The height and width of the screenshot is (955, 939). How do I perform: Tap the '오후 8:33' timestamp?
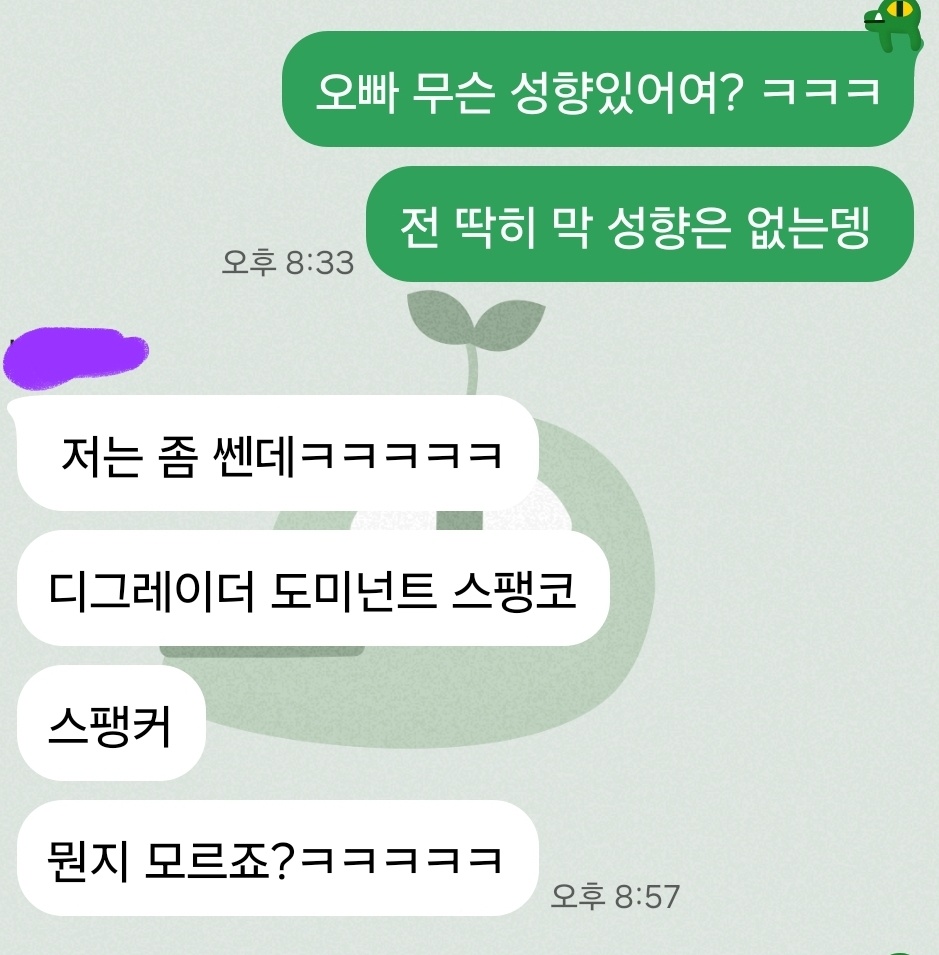coord(287,263)
